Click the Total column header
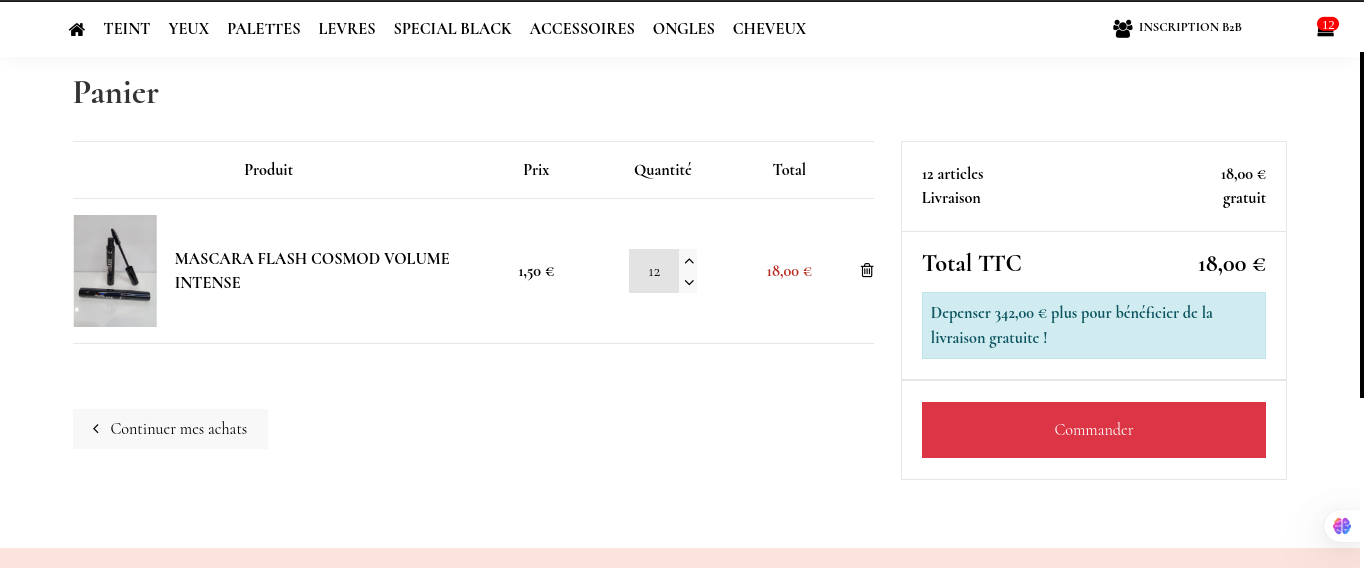 coord(789,170)
